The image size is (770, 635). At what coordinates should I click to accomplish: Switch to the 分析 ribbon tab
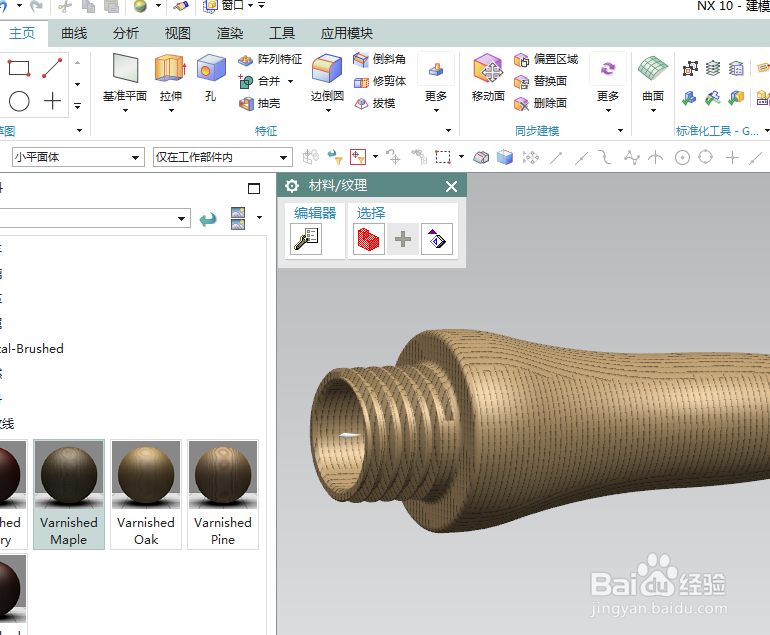click(x=126, y=33)
